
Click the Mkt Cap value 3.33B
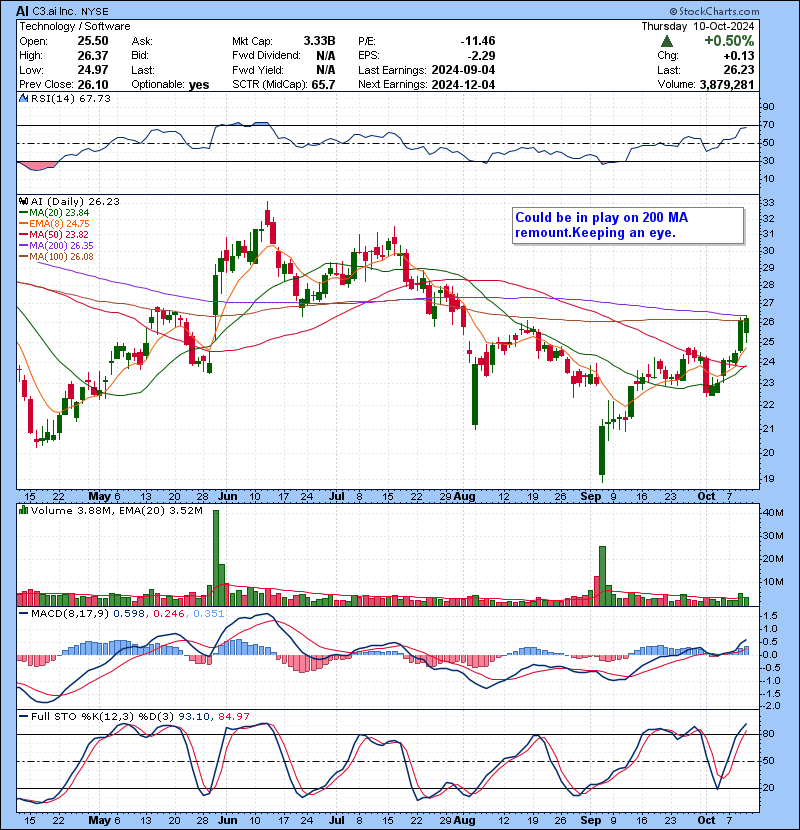pos(319,41)
